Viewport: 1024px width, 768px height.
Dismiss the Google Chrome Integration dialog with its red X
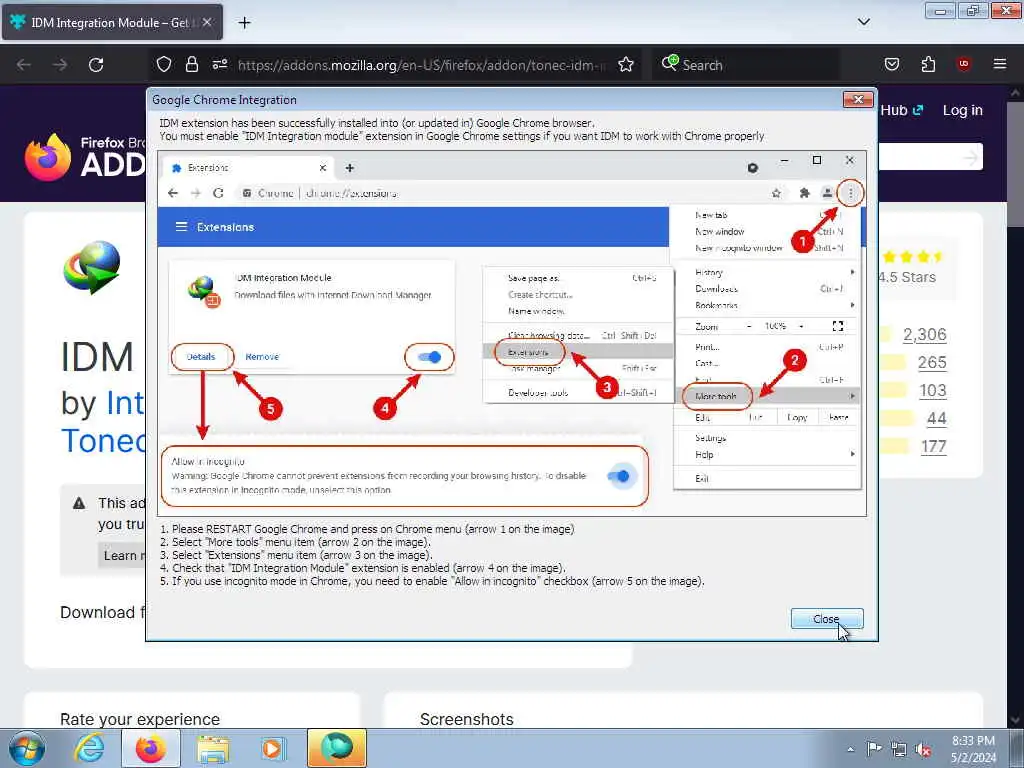858,99
